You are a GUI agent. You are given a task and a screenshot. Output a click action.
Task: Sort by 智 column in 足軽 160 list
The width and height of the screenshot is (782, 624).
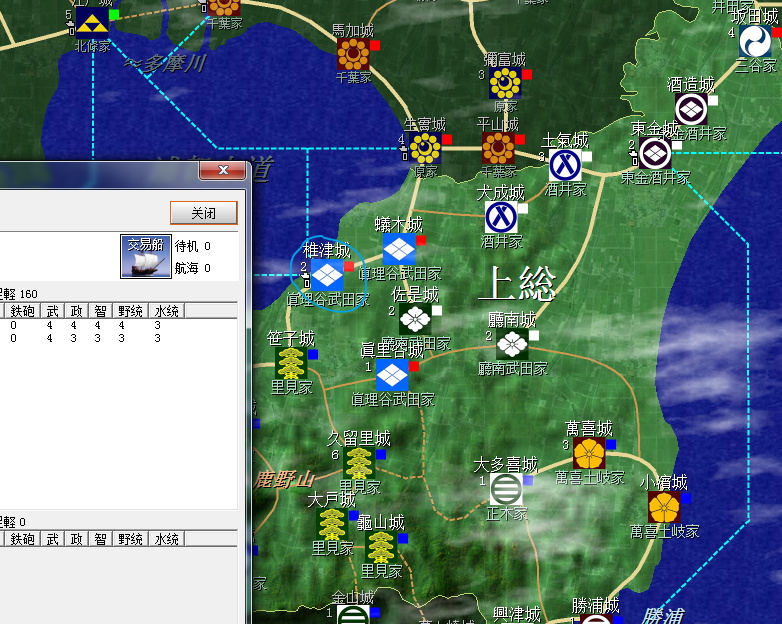click(100, 311)
